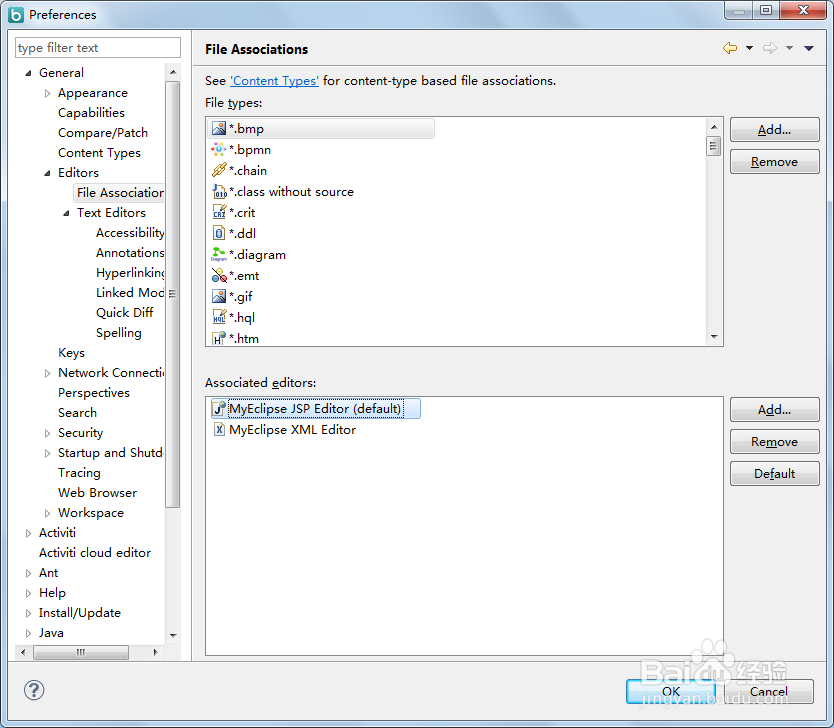Select MyEclipse XML Editor entry
Screen dimensions: 834x728
292,430
